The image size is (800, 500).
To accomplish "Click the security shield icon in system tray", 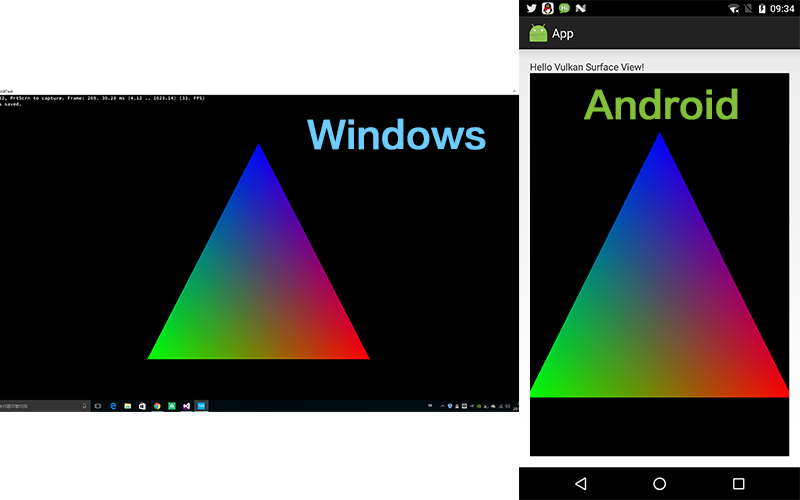I will (x=450, y=406).
